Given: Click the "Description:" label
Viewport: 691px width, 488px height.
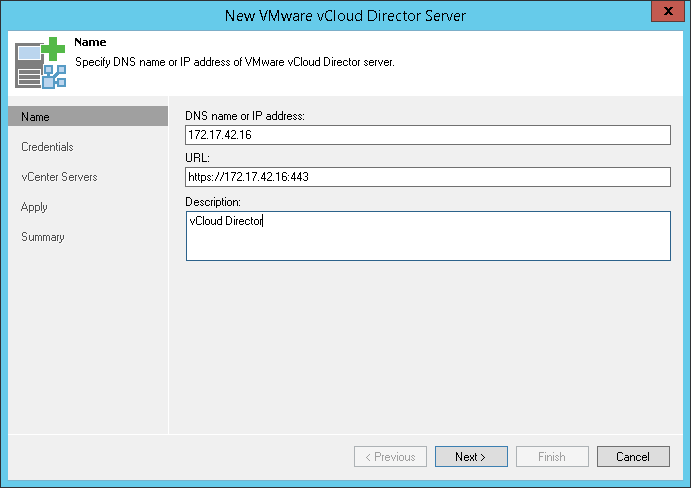Looking at the screenshot, I should pos(214,201).
